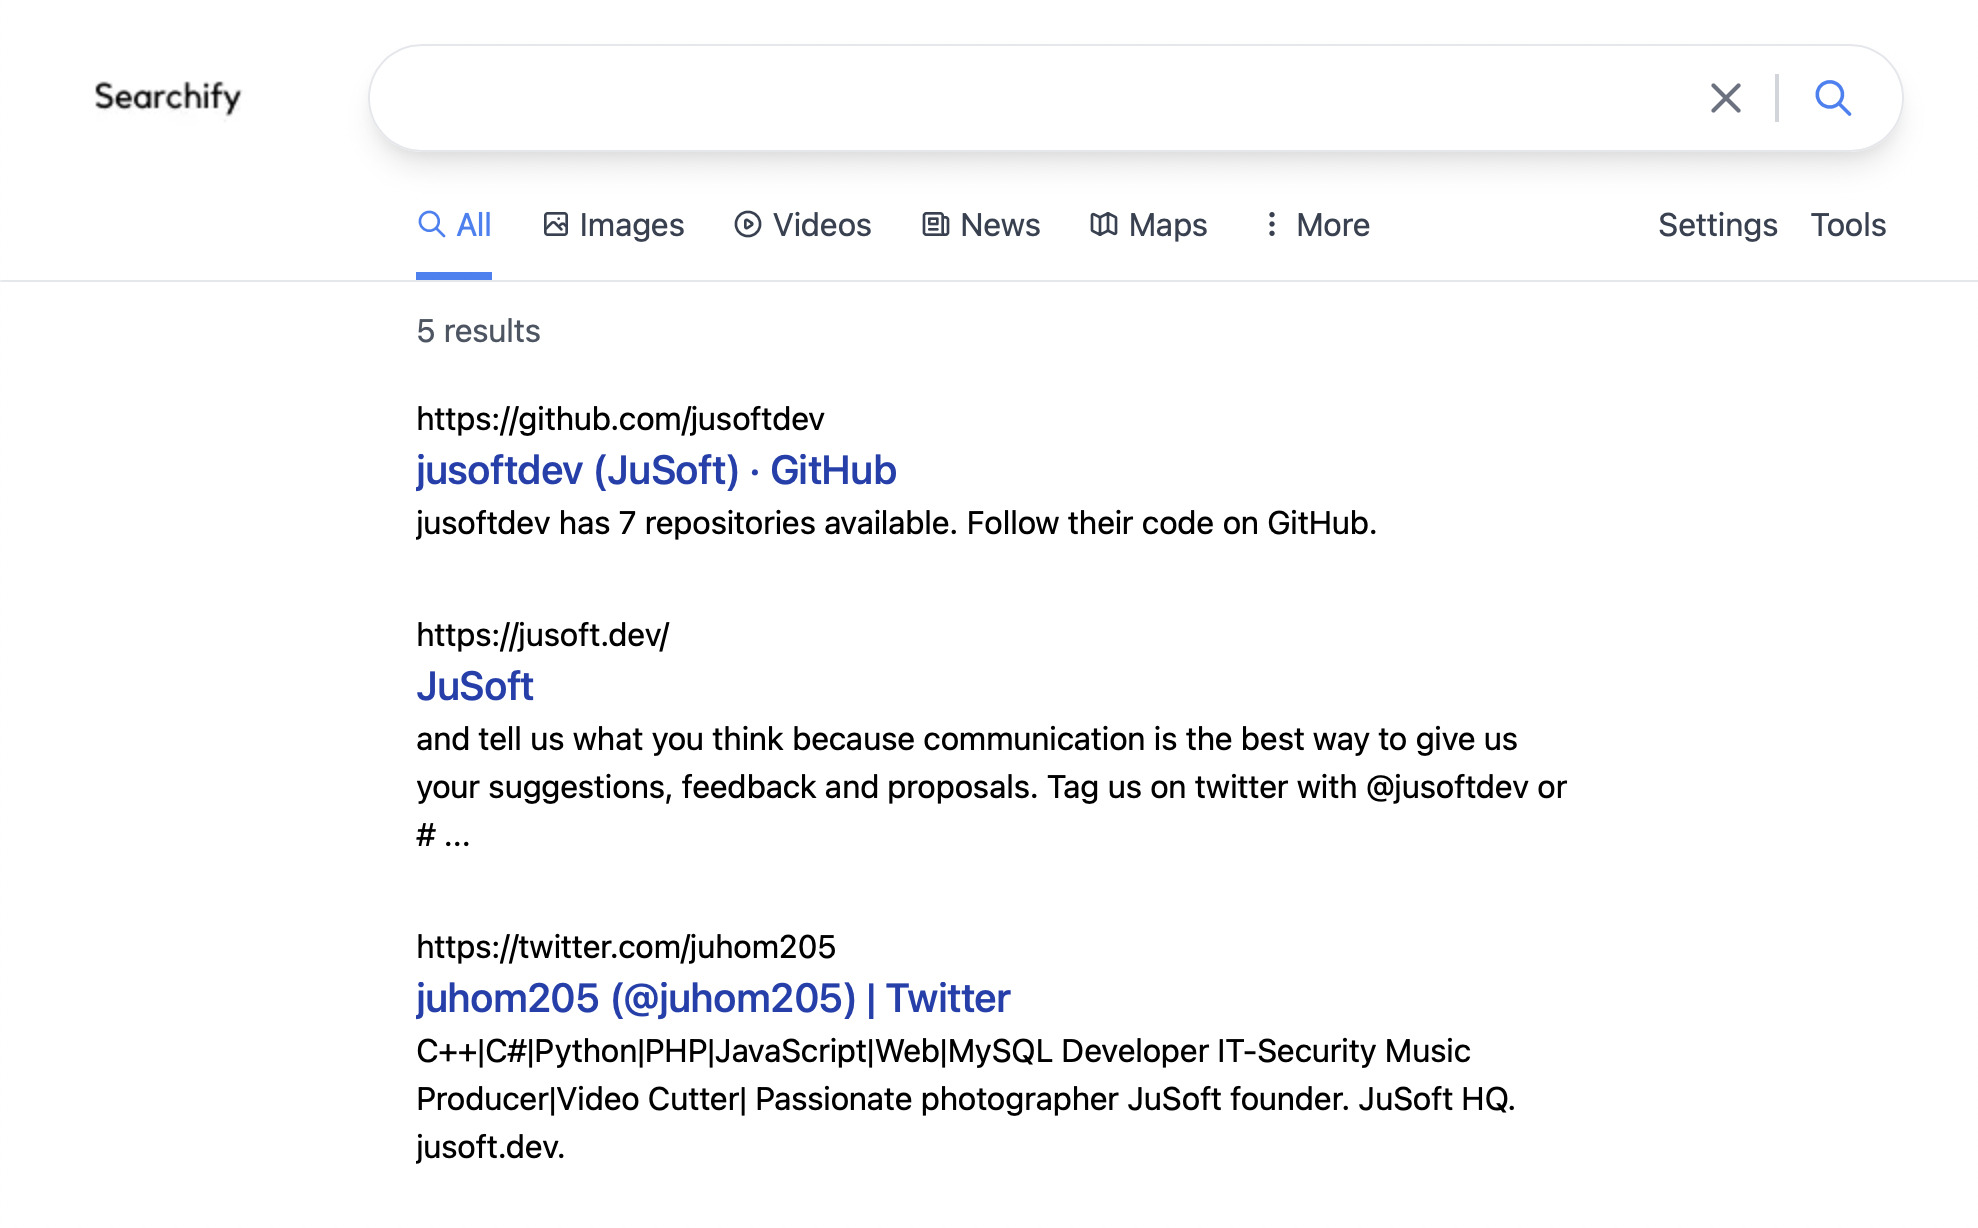Click the three-dot More icon
Screen dimensions: 1978x1228
(x=1271, y=224)
